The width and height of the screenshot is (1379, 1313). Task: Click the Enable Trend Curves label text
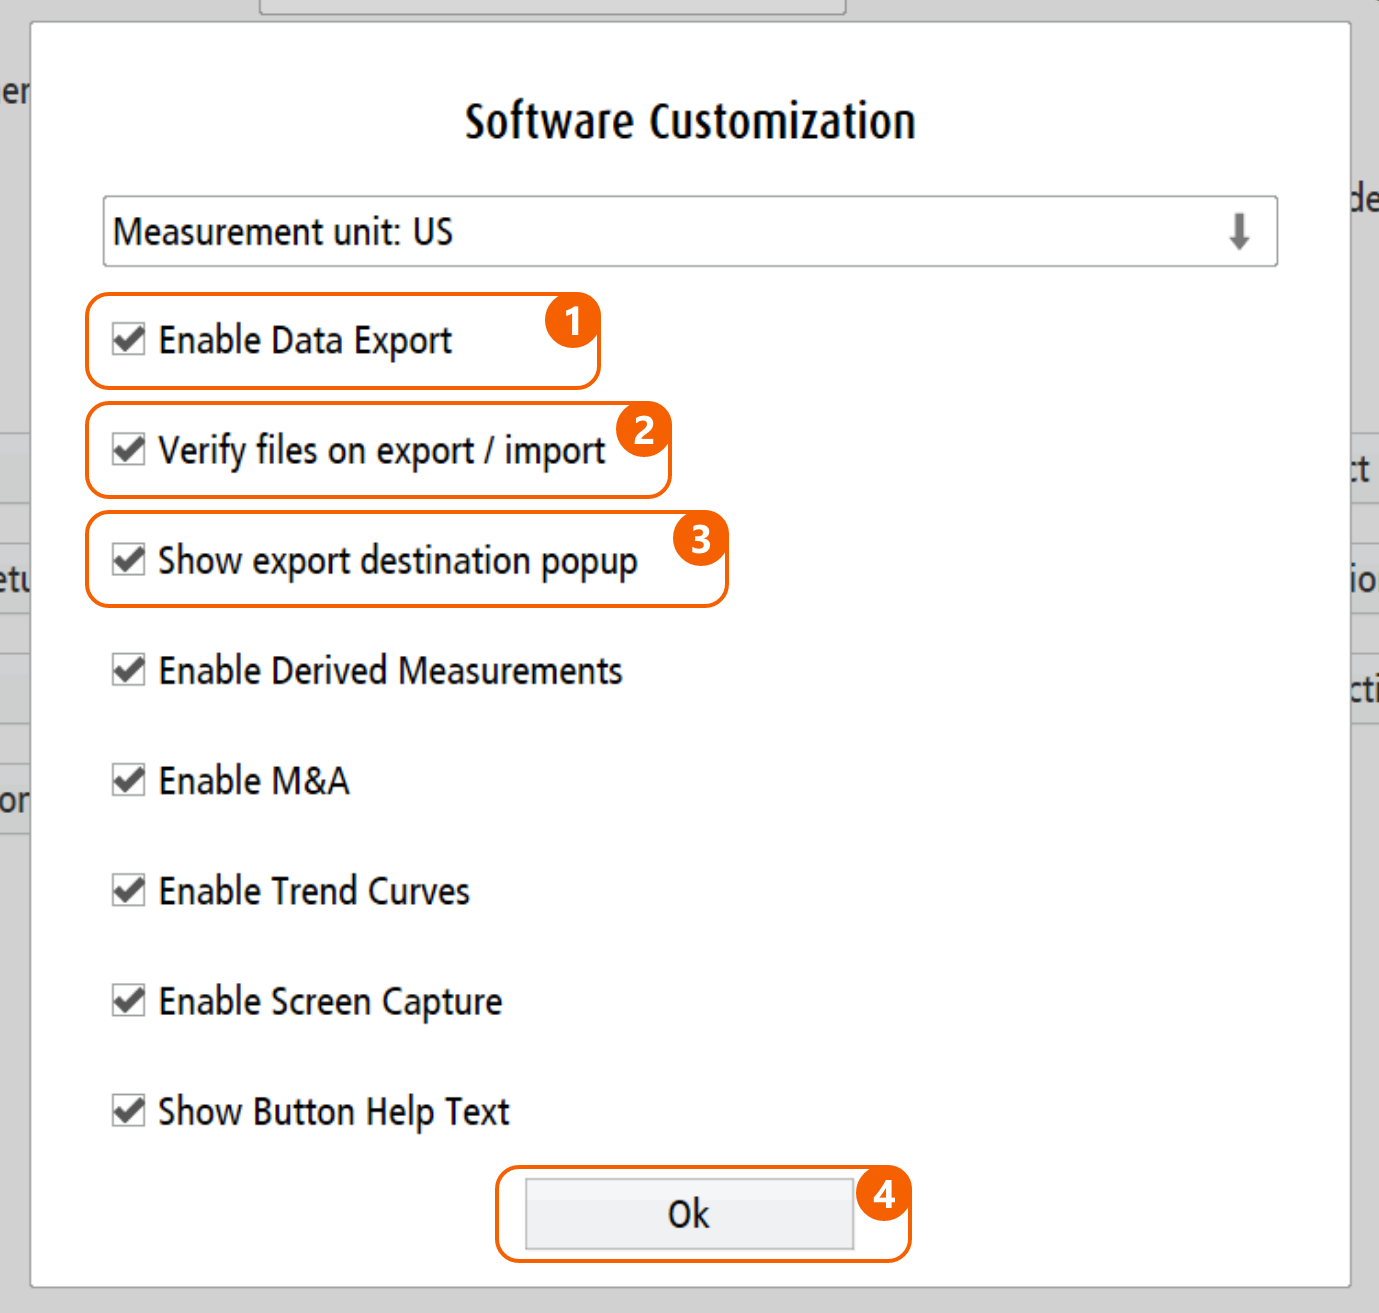point(314,891)
